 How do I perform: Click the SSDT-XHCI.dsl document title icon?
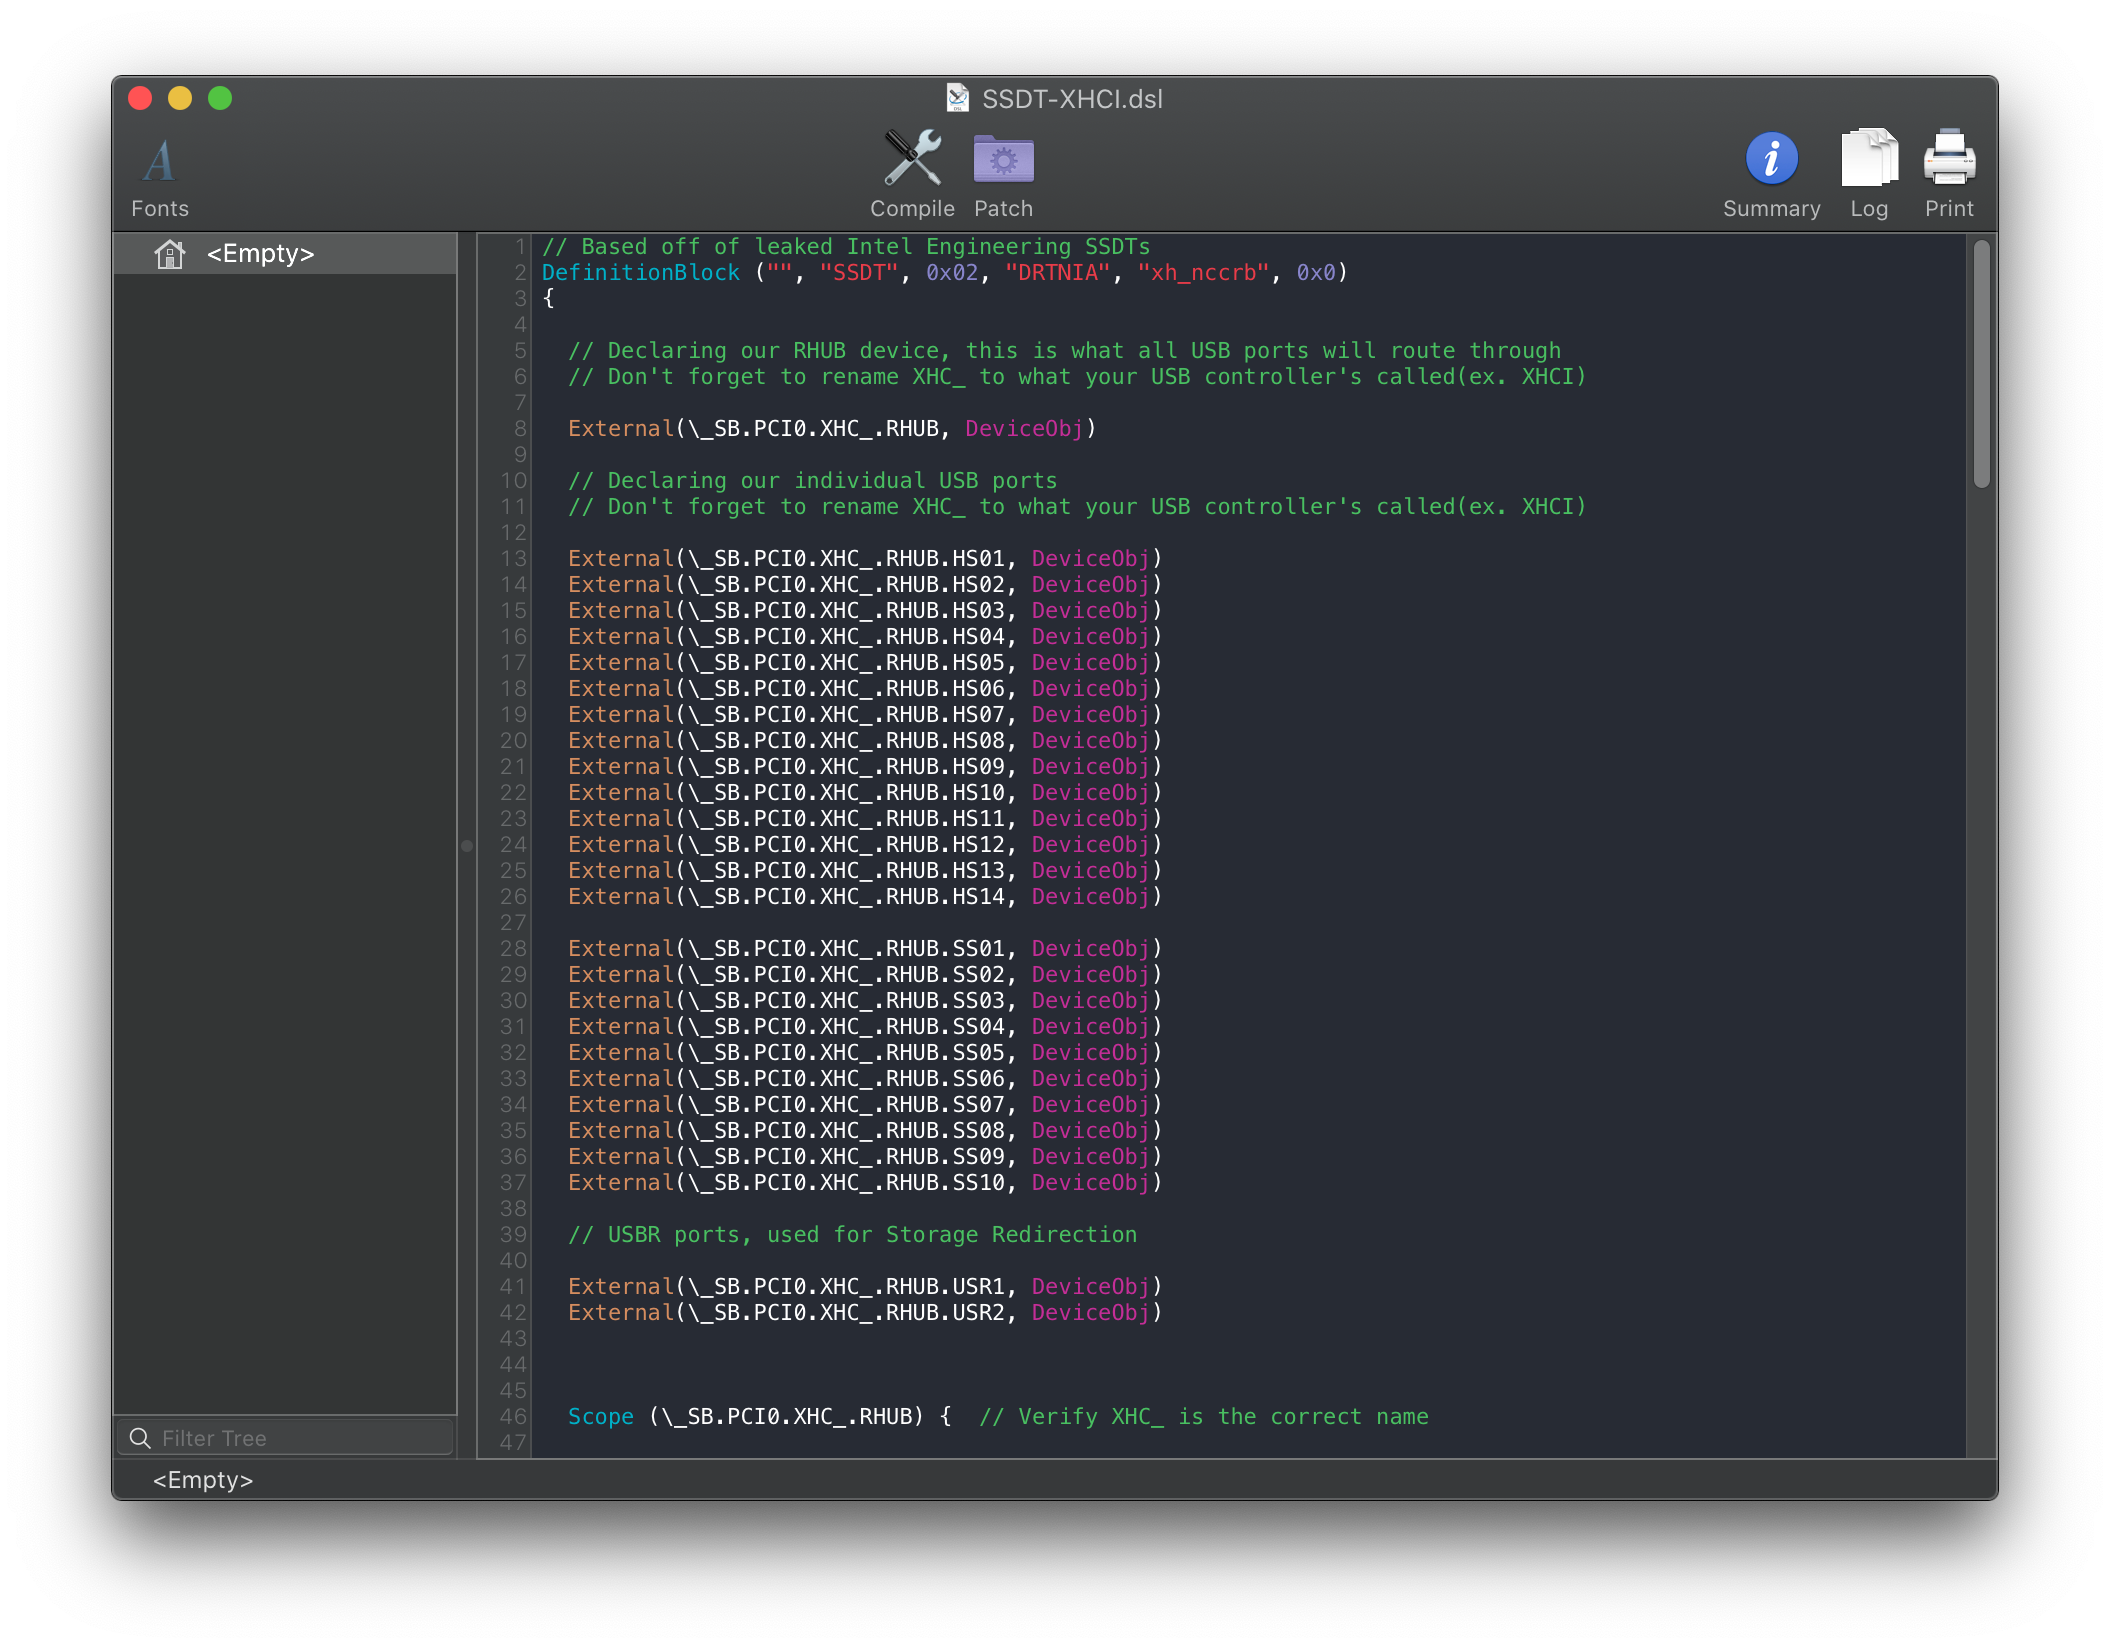coord(957,98)
